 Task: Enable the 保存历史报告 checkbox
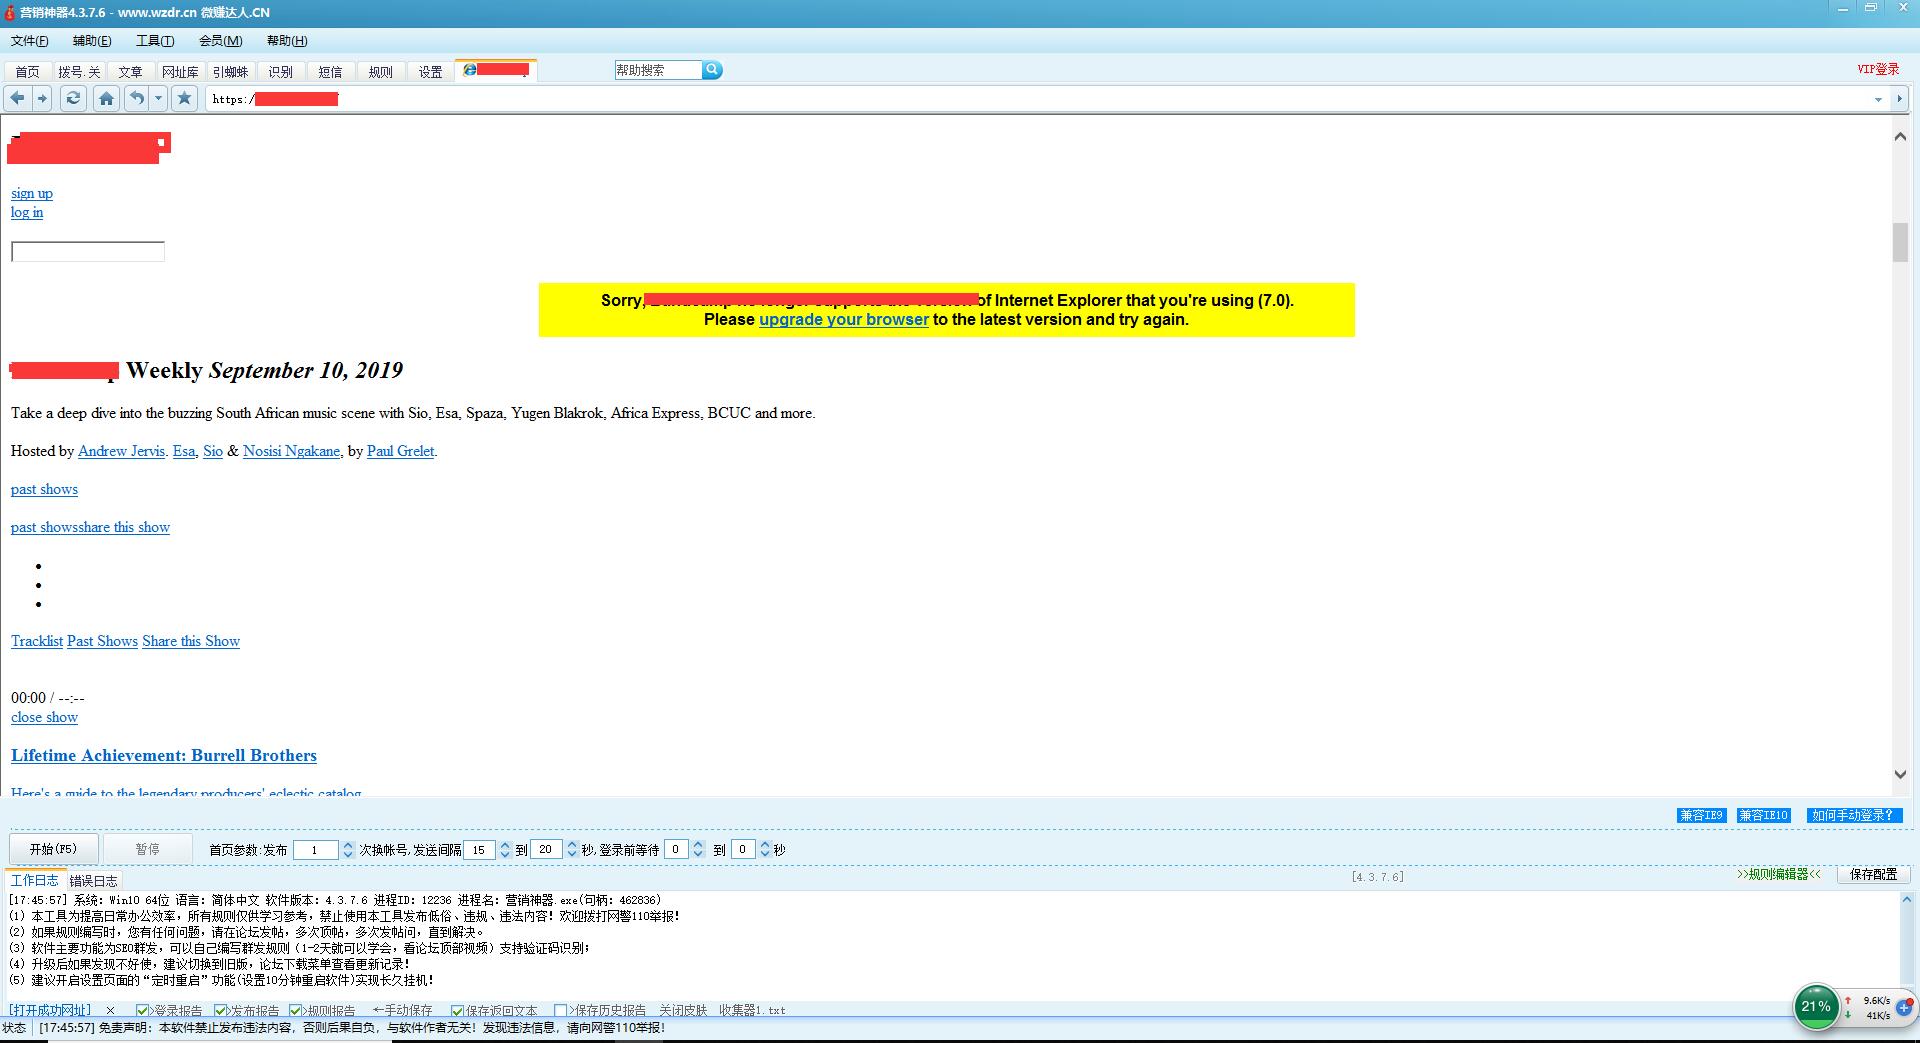click(560, 1011)
